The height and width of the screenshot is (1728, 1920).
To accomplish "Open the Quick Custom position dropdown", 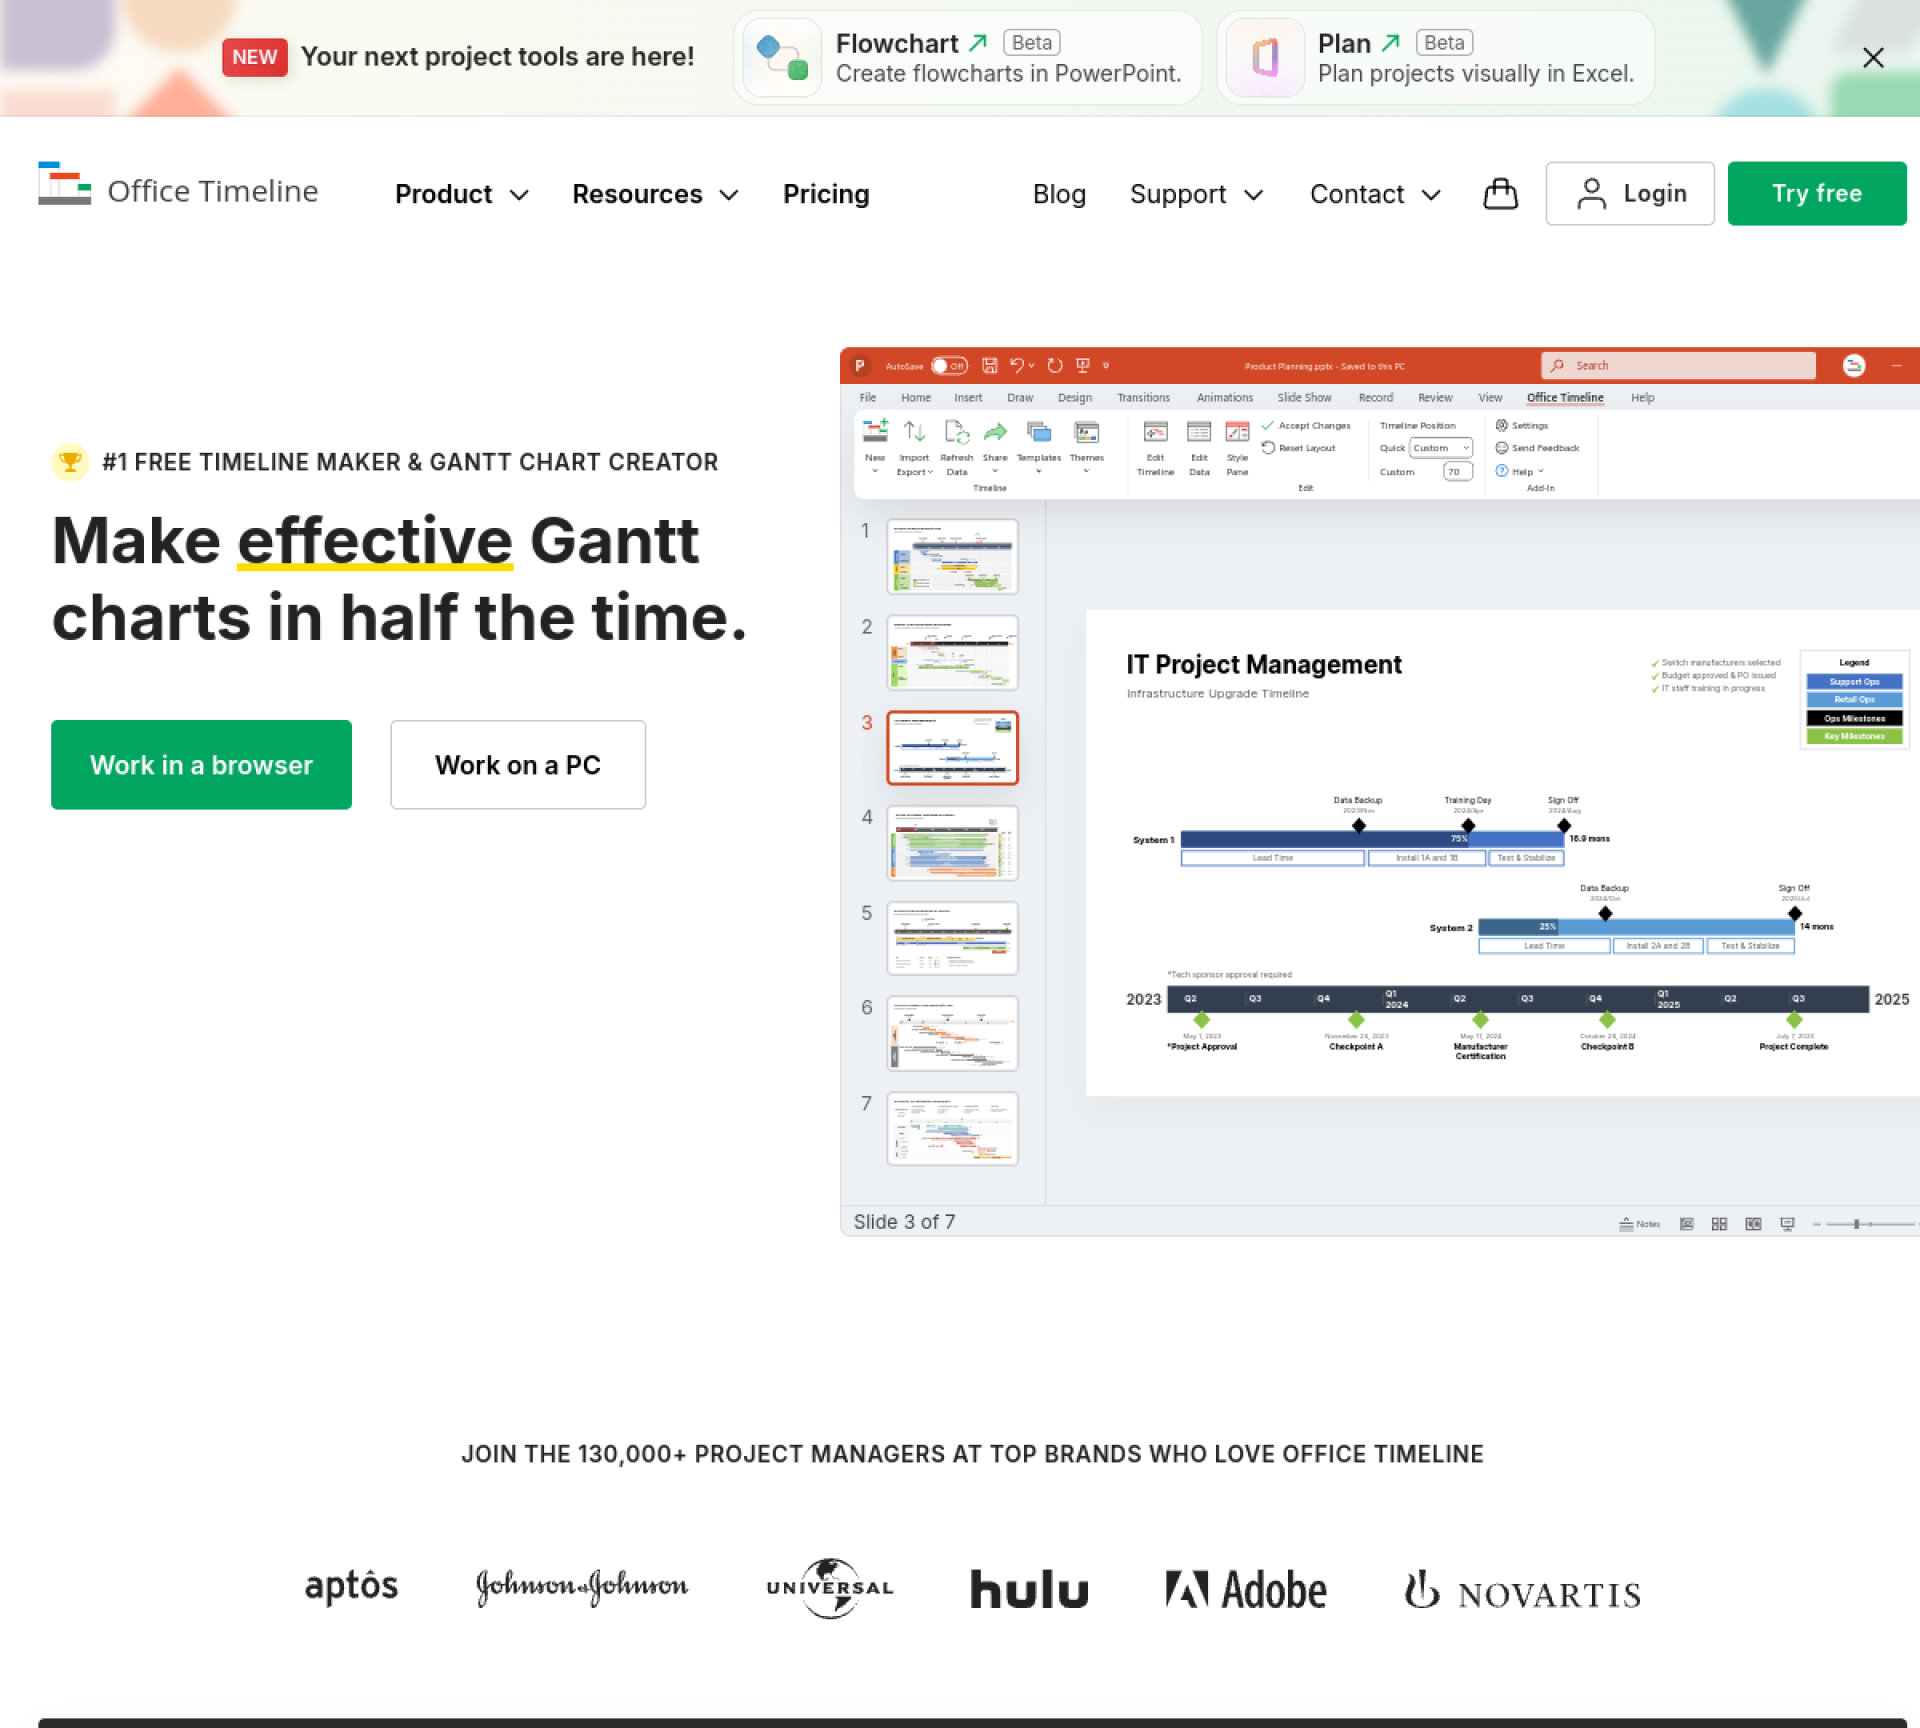I will tap(1440, 448).
